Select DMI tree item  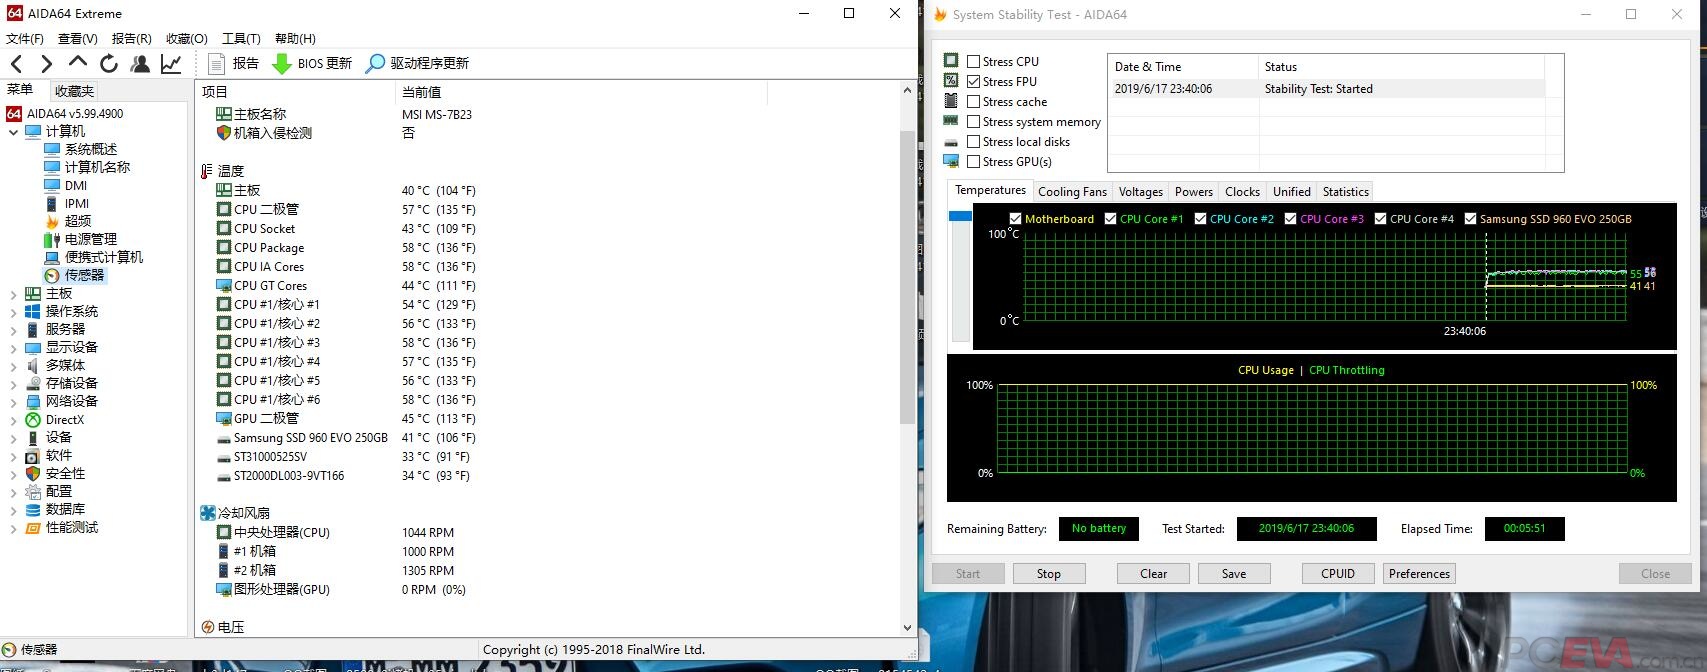76,185
